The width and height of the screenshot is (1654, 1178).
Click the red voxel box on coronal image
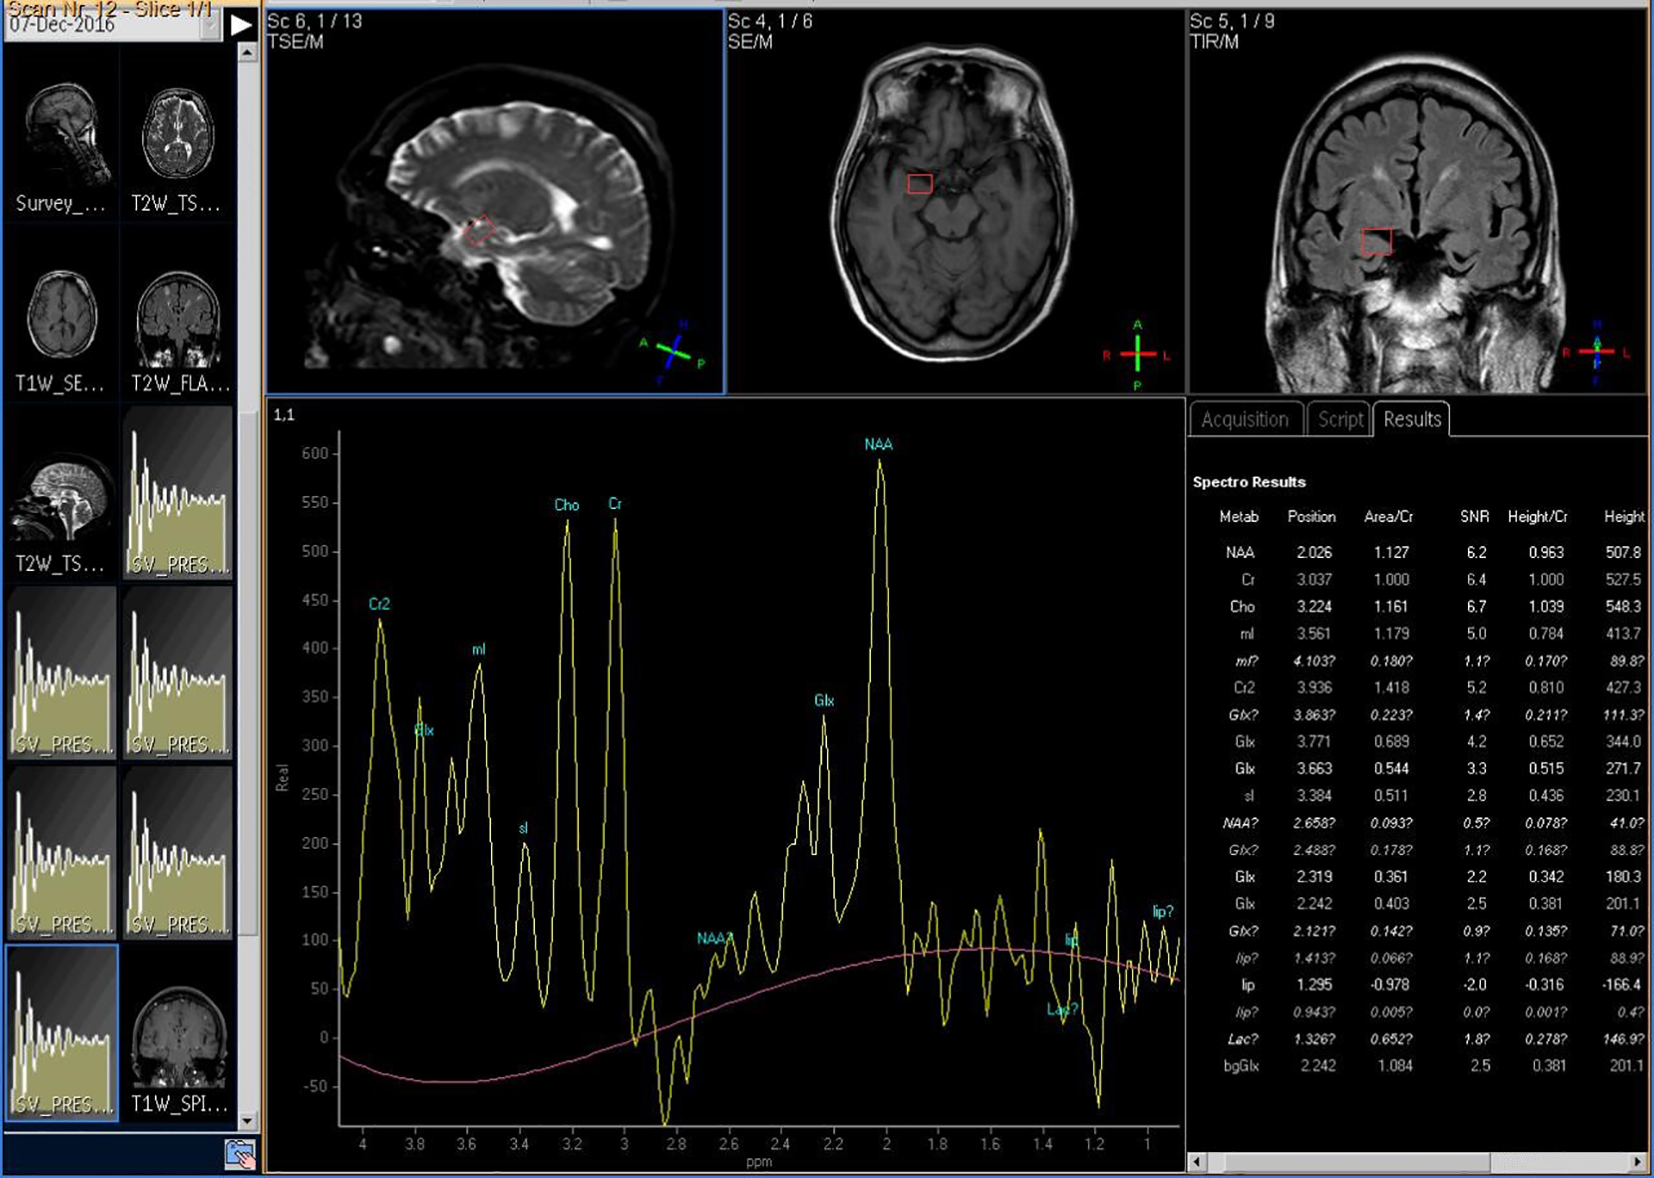(1377, 241)
